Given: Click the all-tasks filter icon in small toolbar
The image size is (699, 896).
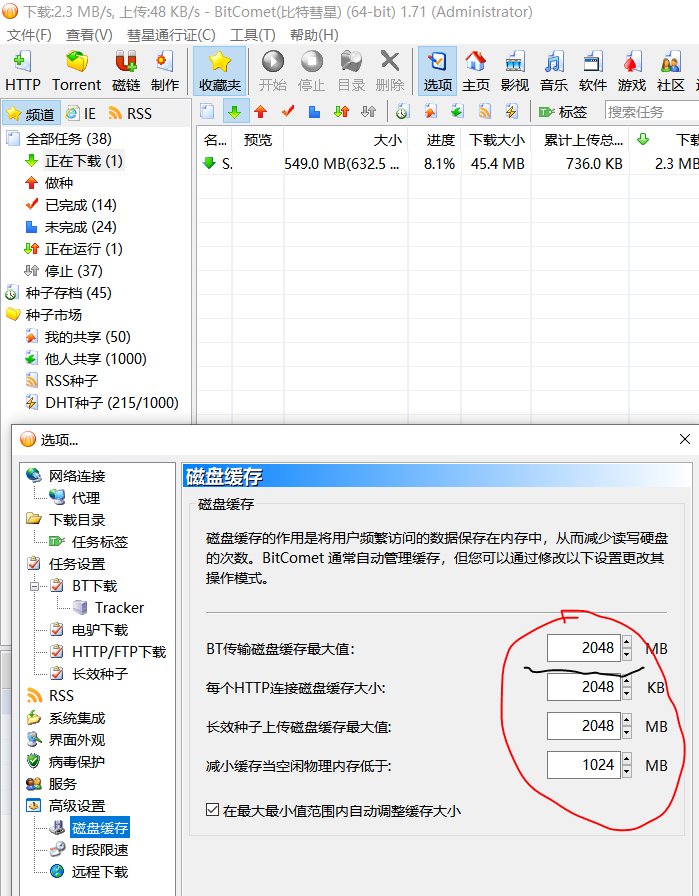Looking at the screenshot, I should 207,111.
